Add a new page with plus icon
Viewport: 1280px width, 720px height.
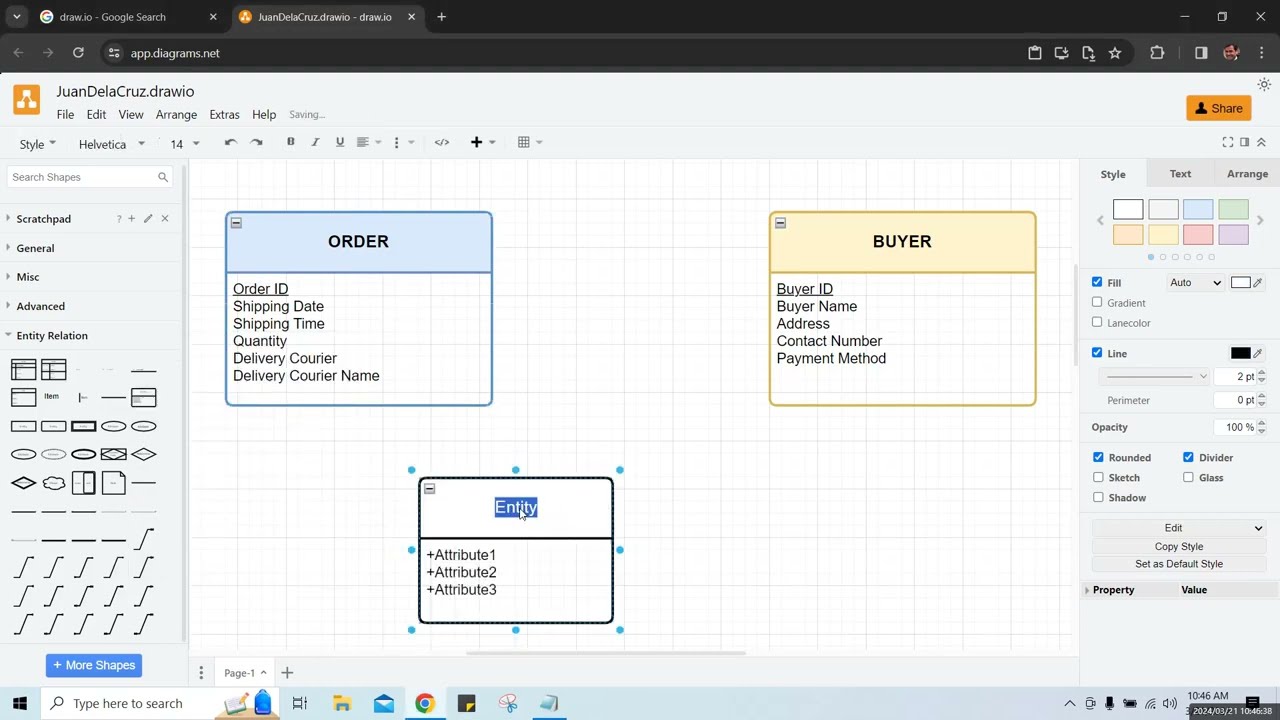(287, 673)
